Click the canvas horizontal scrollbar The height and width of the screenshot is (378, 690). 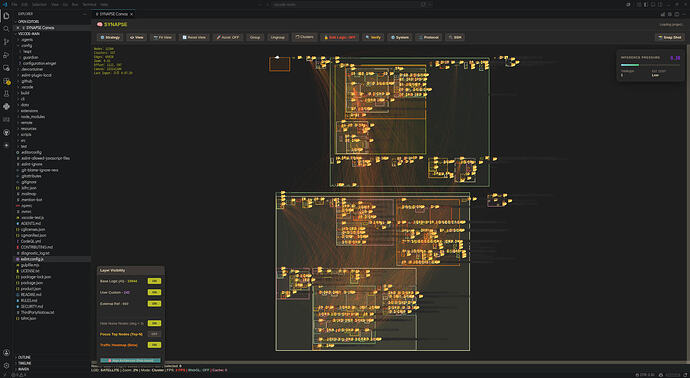(x=390, y=363)
